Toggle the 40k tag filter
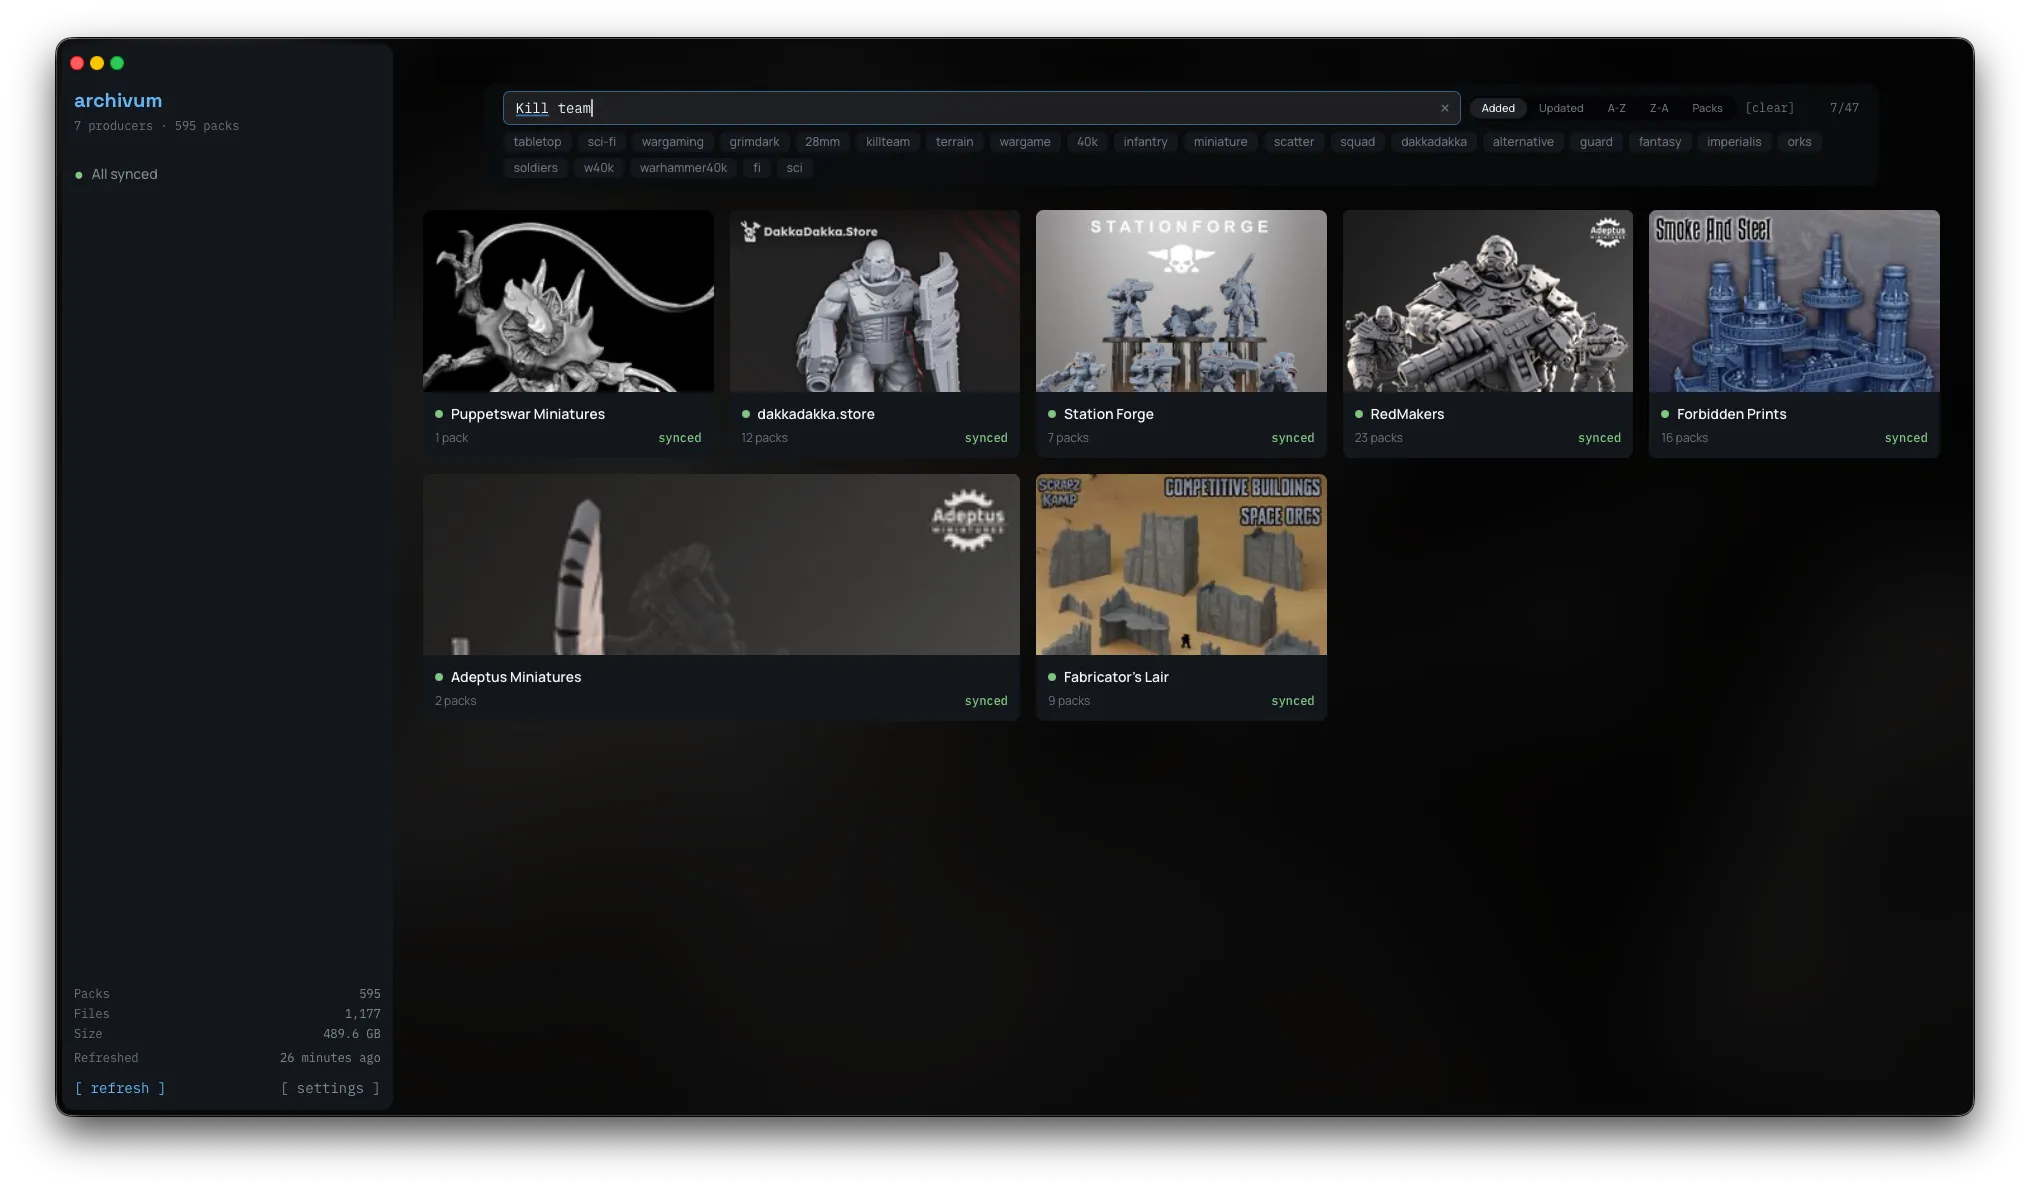 click(x=1087, y=142)
